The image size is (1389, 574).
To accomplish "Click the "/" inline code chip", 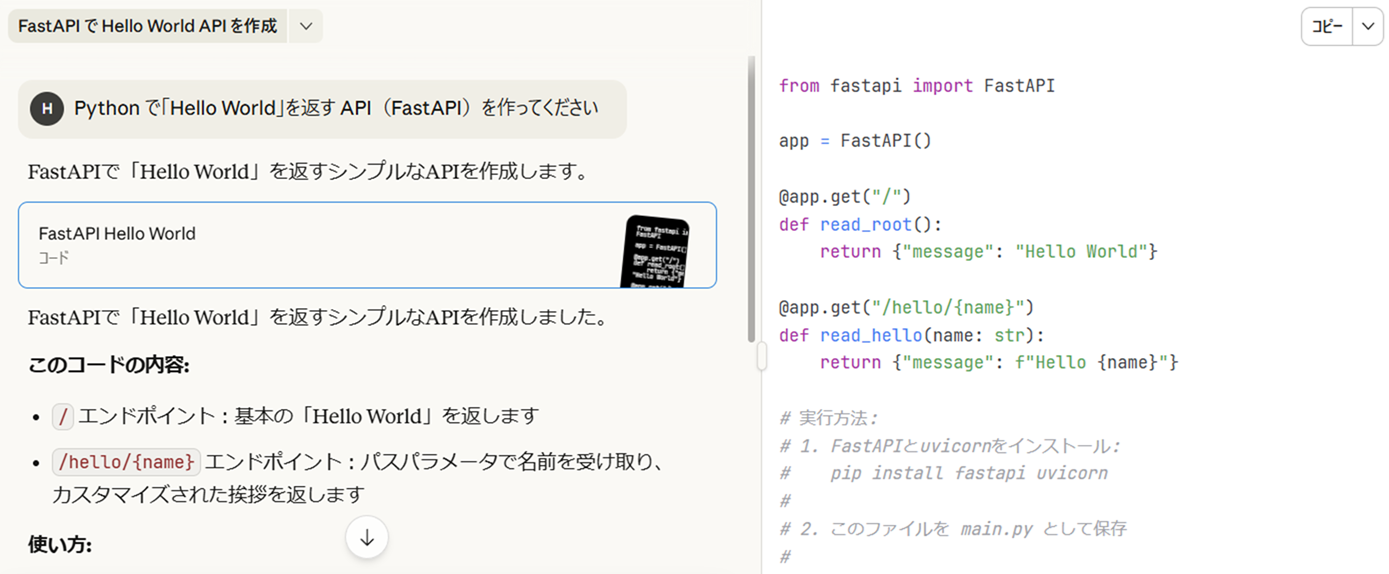I will point(63,416).
